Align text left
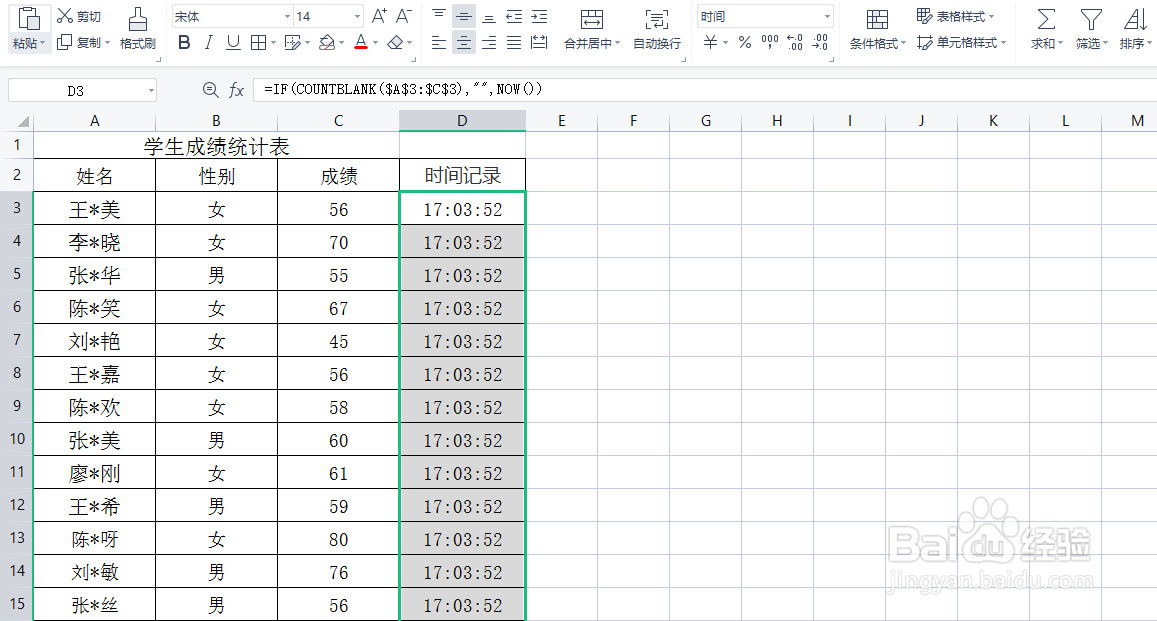 438,43
